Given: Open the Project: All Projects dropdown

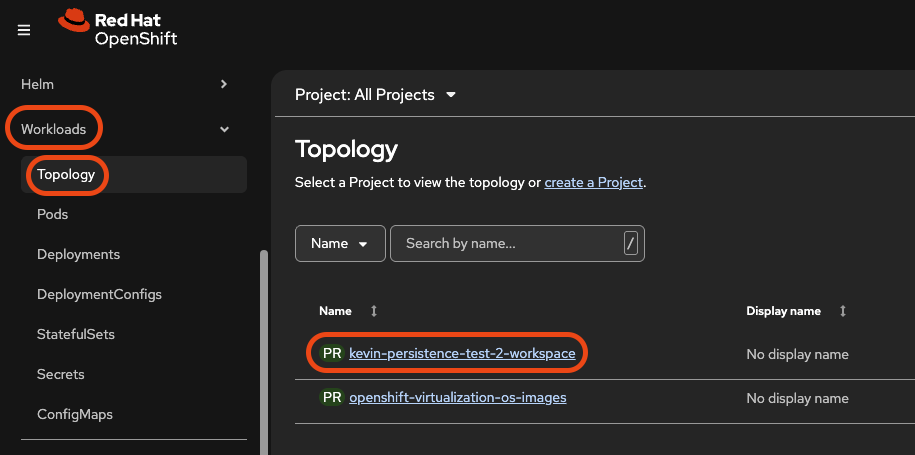Looking at the screenshot, I should 375,95.
